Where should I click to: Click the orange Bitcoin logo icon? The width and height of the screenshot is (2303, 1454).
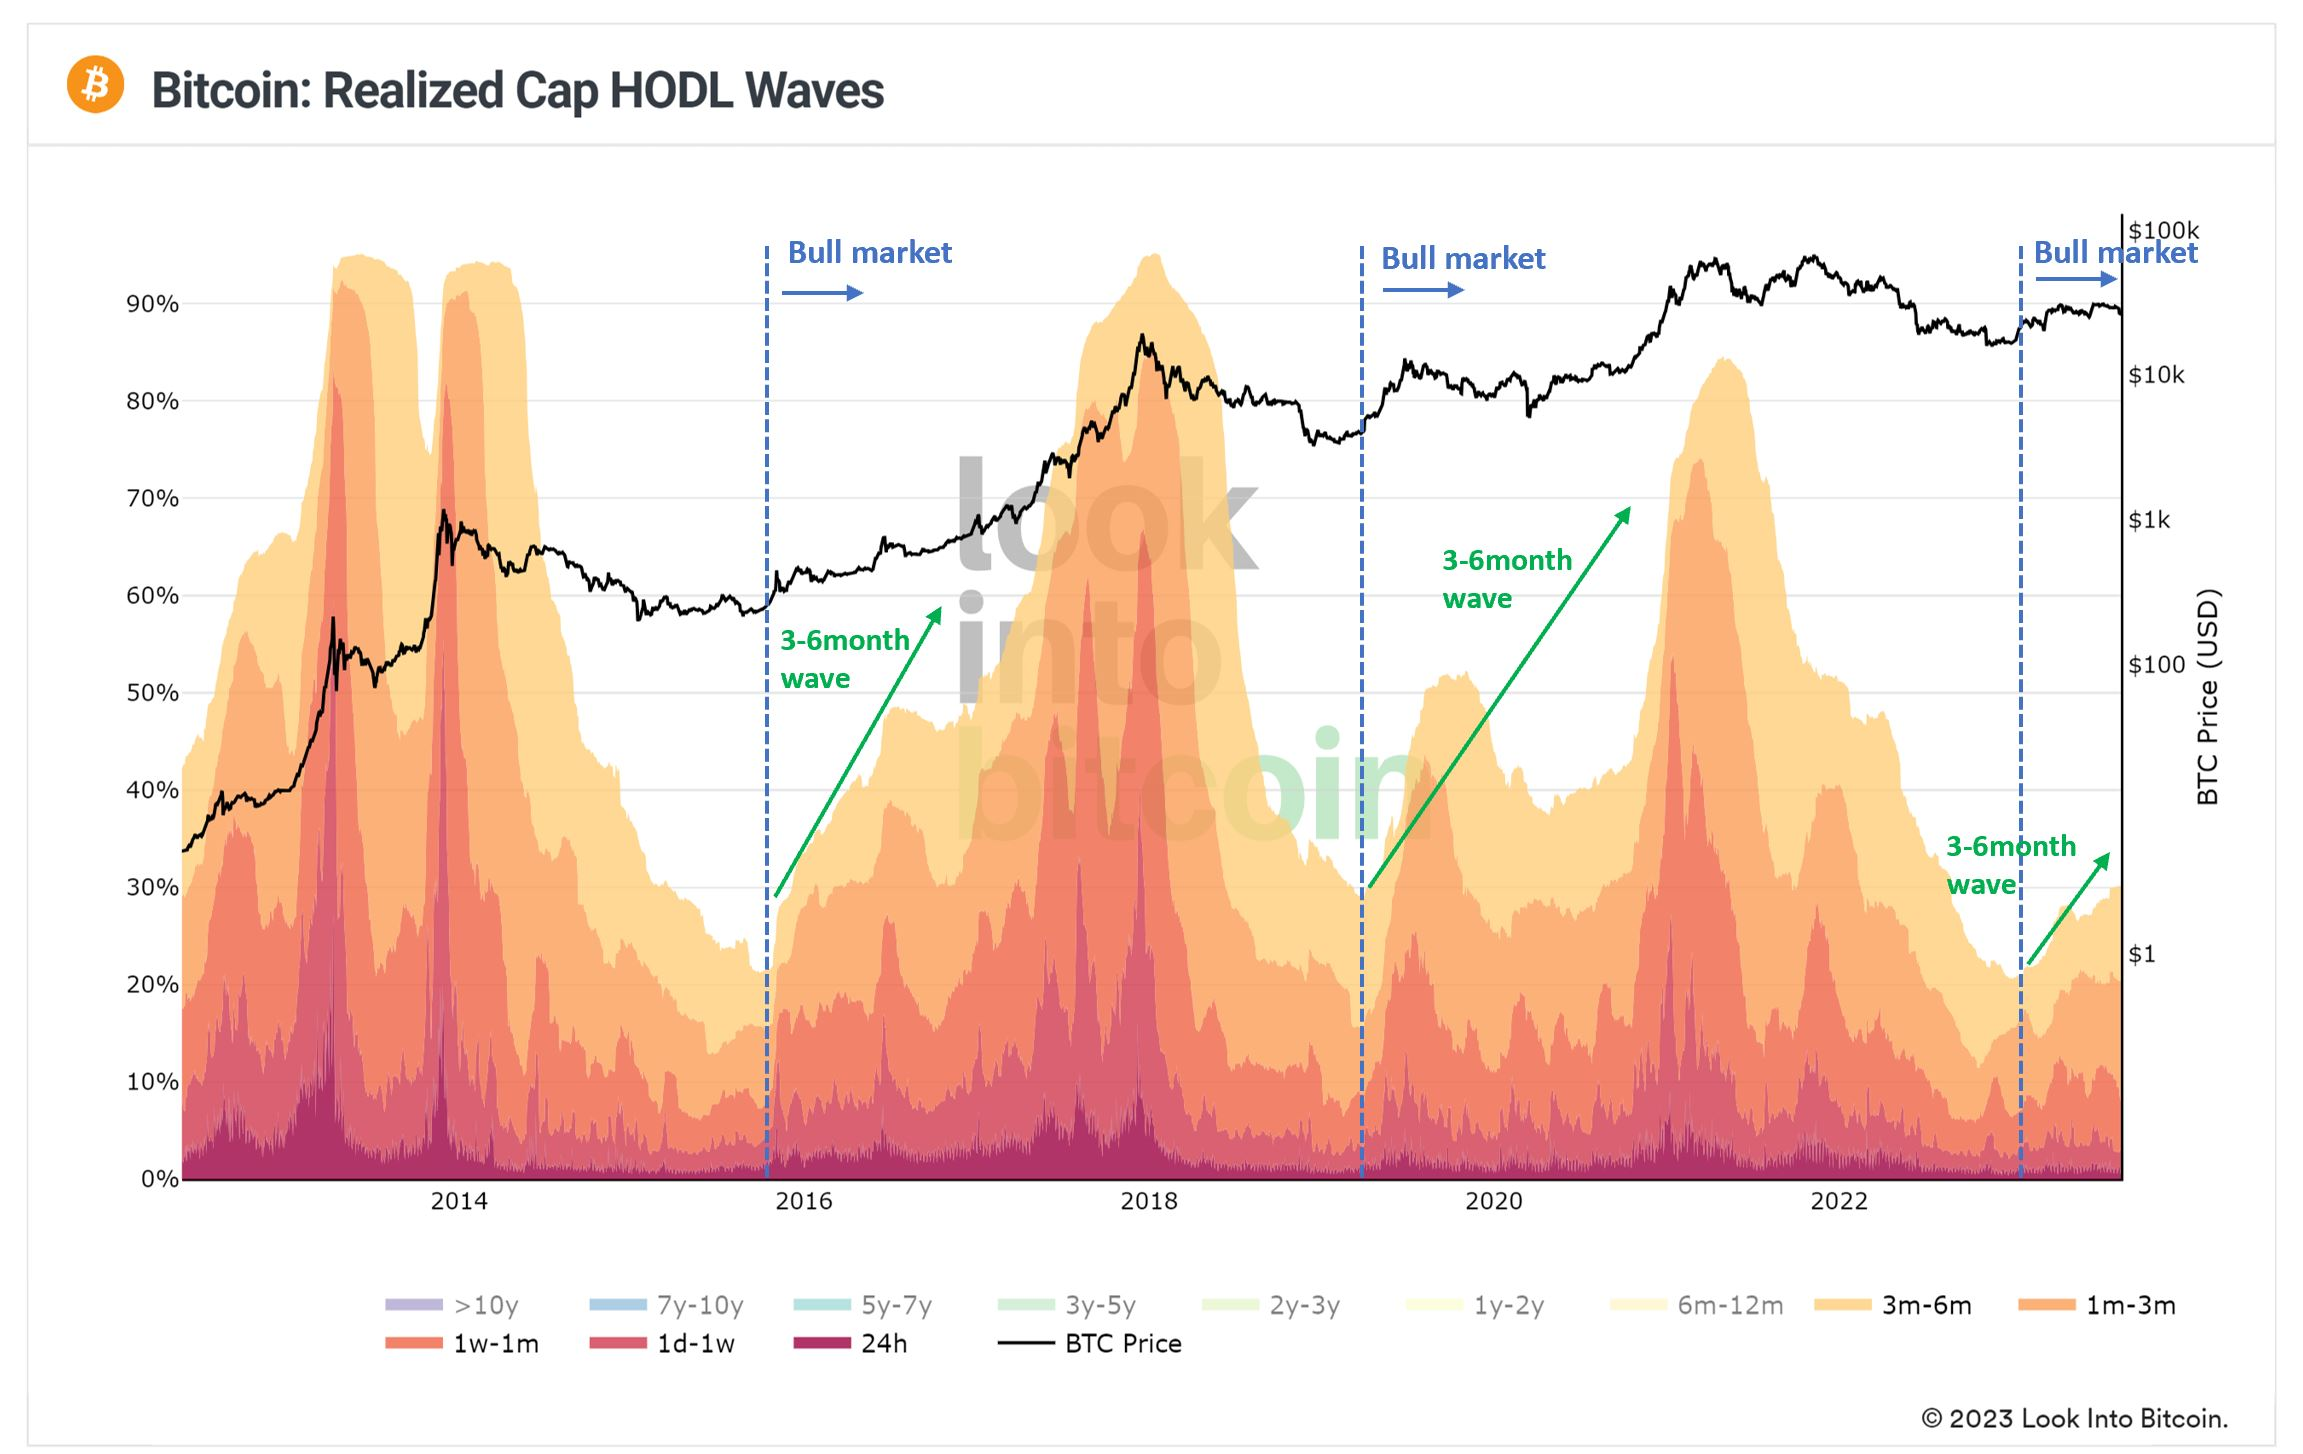click(96, 85)
